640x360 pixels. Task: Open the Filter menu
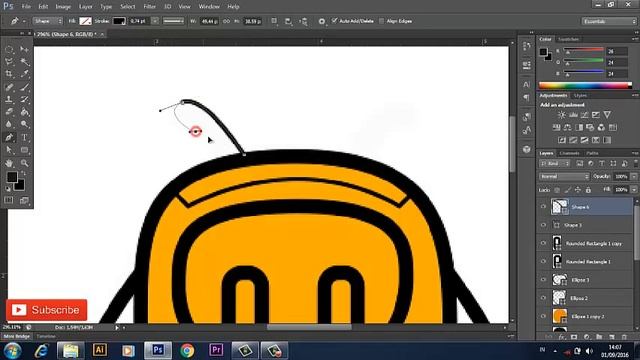tap(149, 7)
